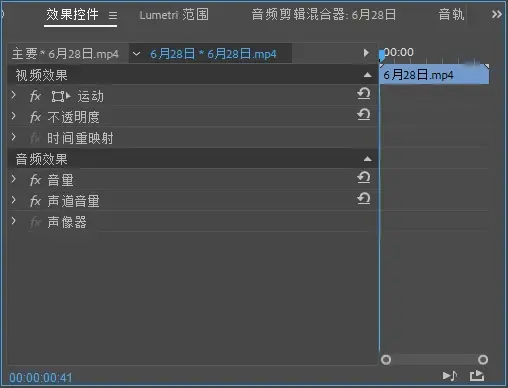The image size is (508, 388).
Task: Toggle timeline view with the play triangle
Action: tap(366, 53)
